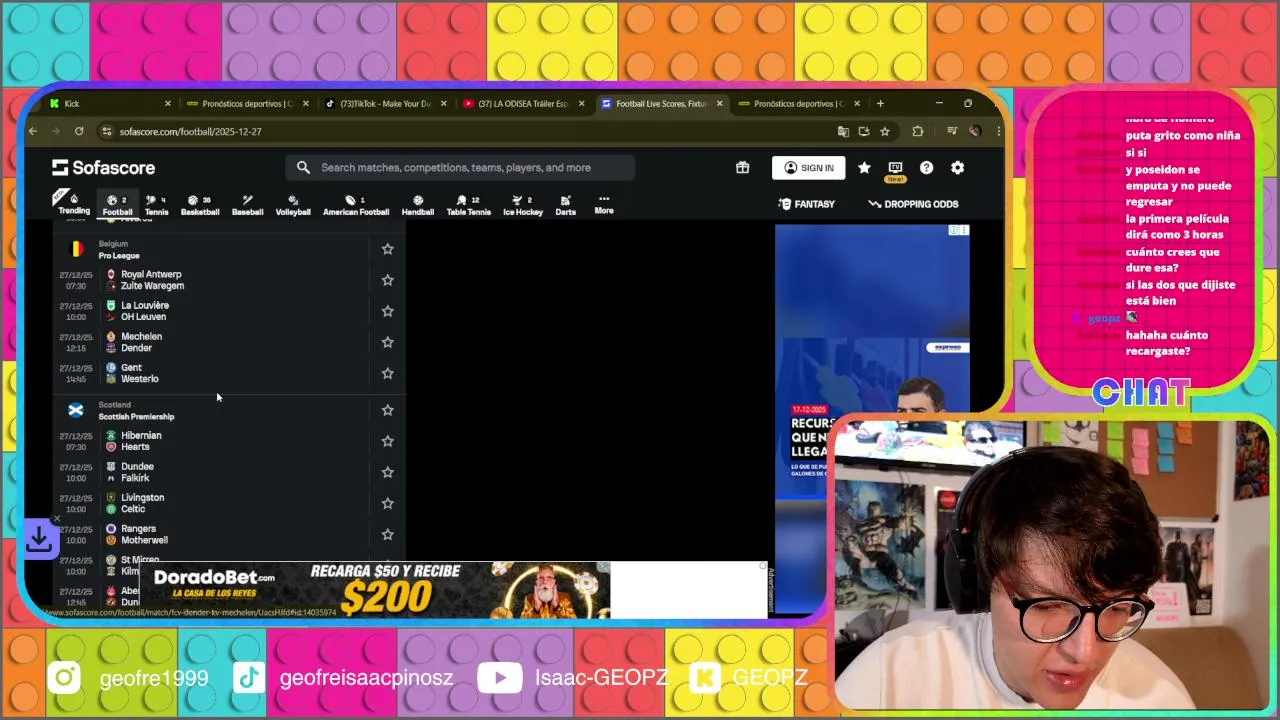Image resolution: width=1280 pixels, height=720 pixels.
Task: Open browser extensions puzzle icon
Action: (x=917, y=131)
